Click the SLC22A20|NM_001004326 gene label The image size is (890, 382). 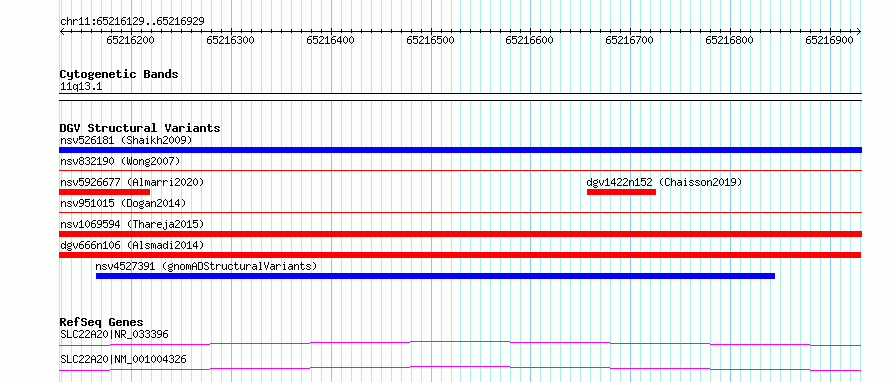[x=123, y=359]
